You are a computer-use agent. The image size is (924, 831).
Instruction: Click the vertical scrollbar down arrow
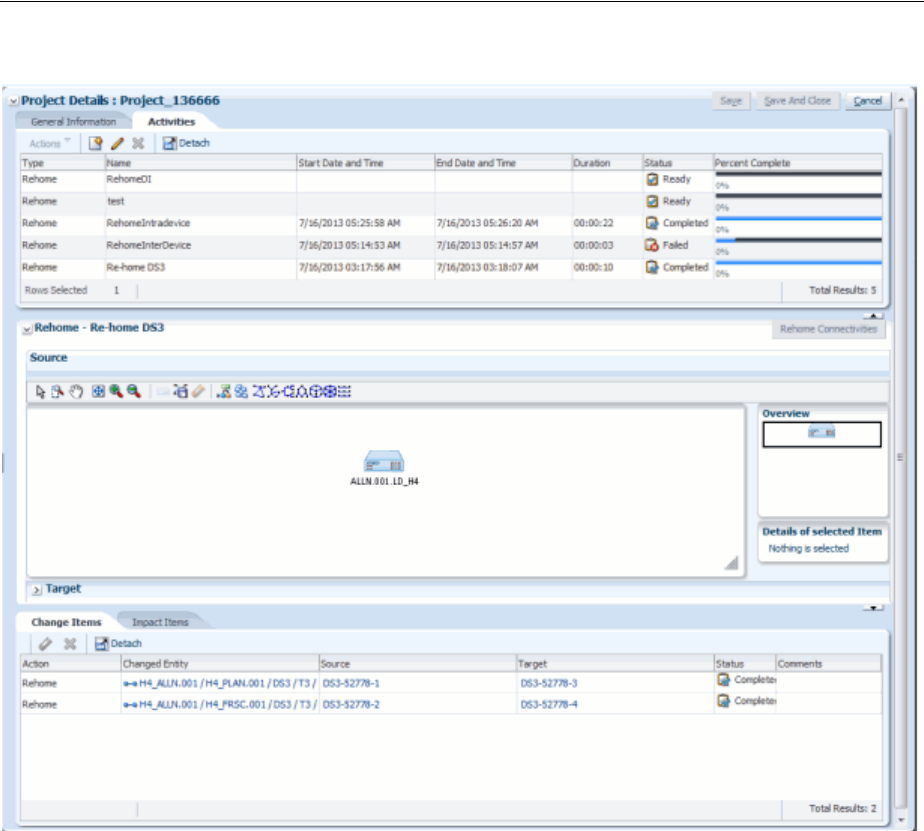901,820
